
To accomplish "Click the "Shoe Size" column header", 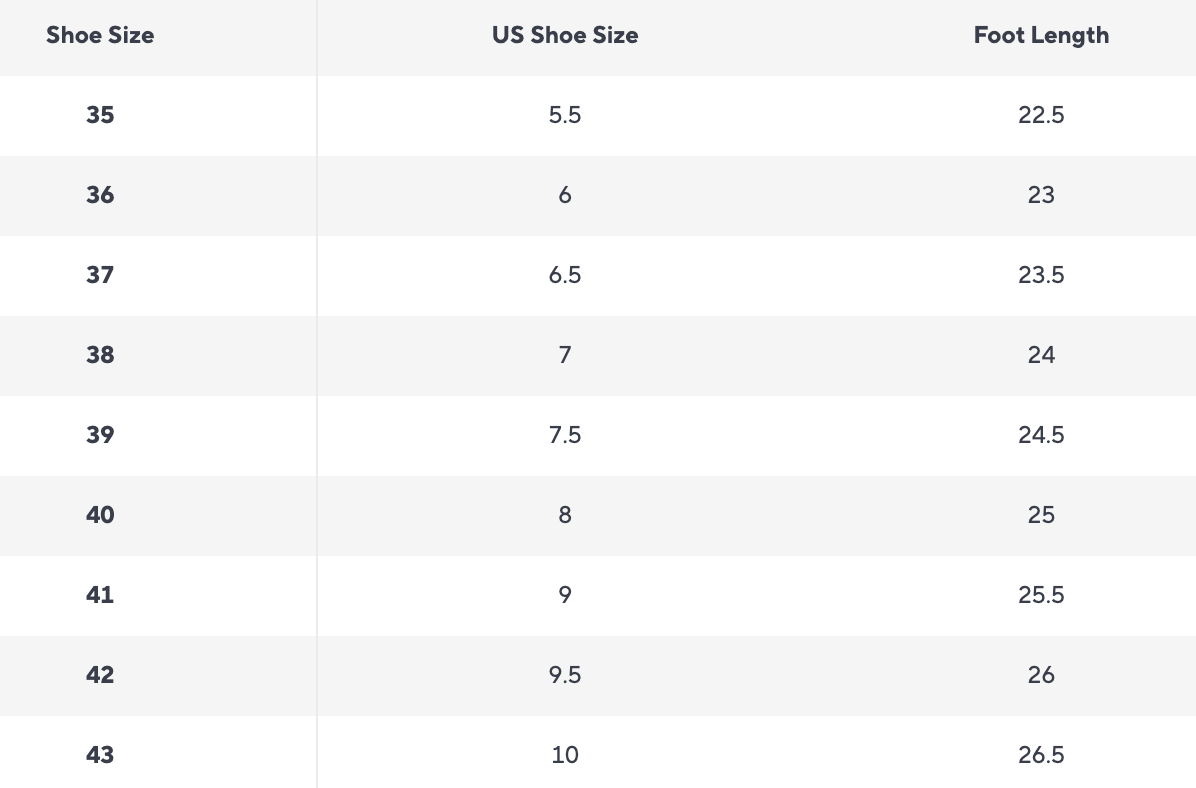I will tap(100, 36).
